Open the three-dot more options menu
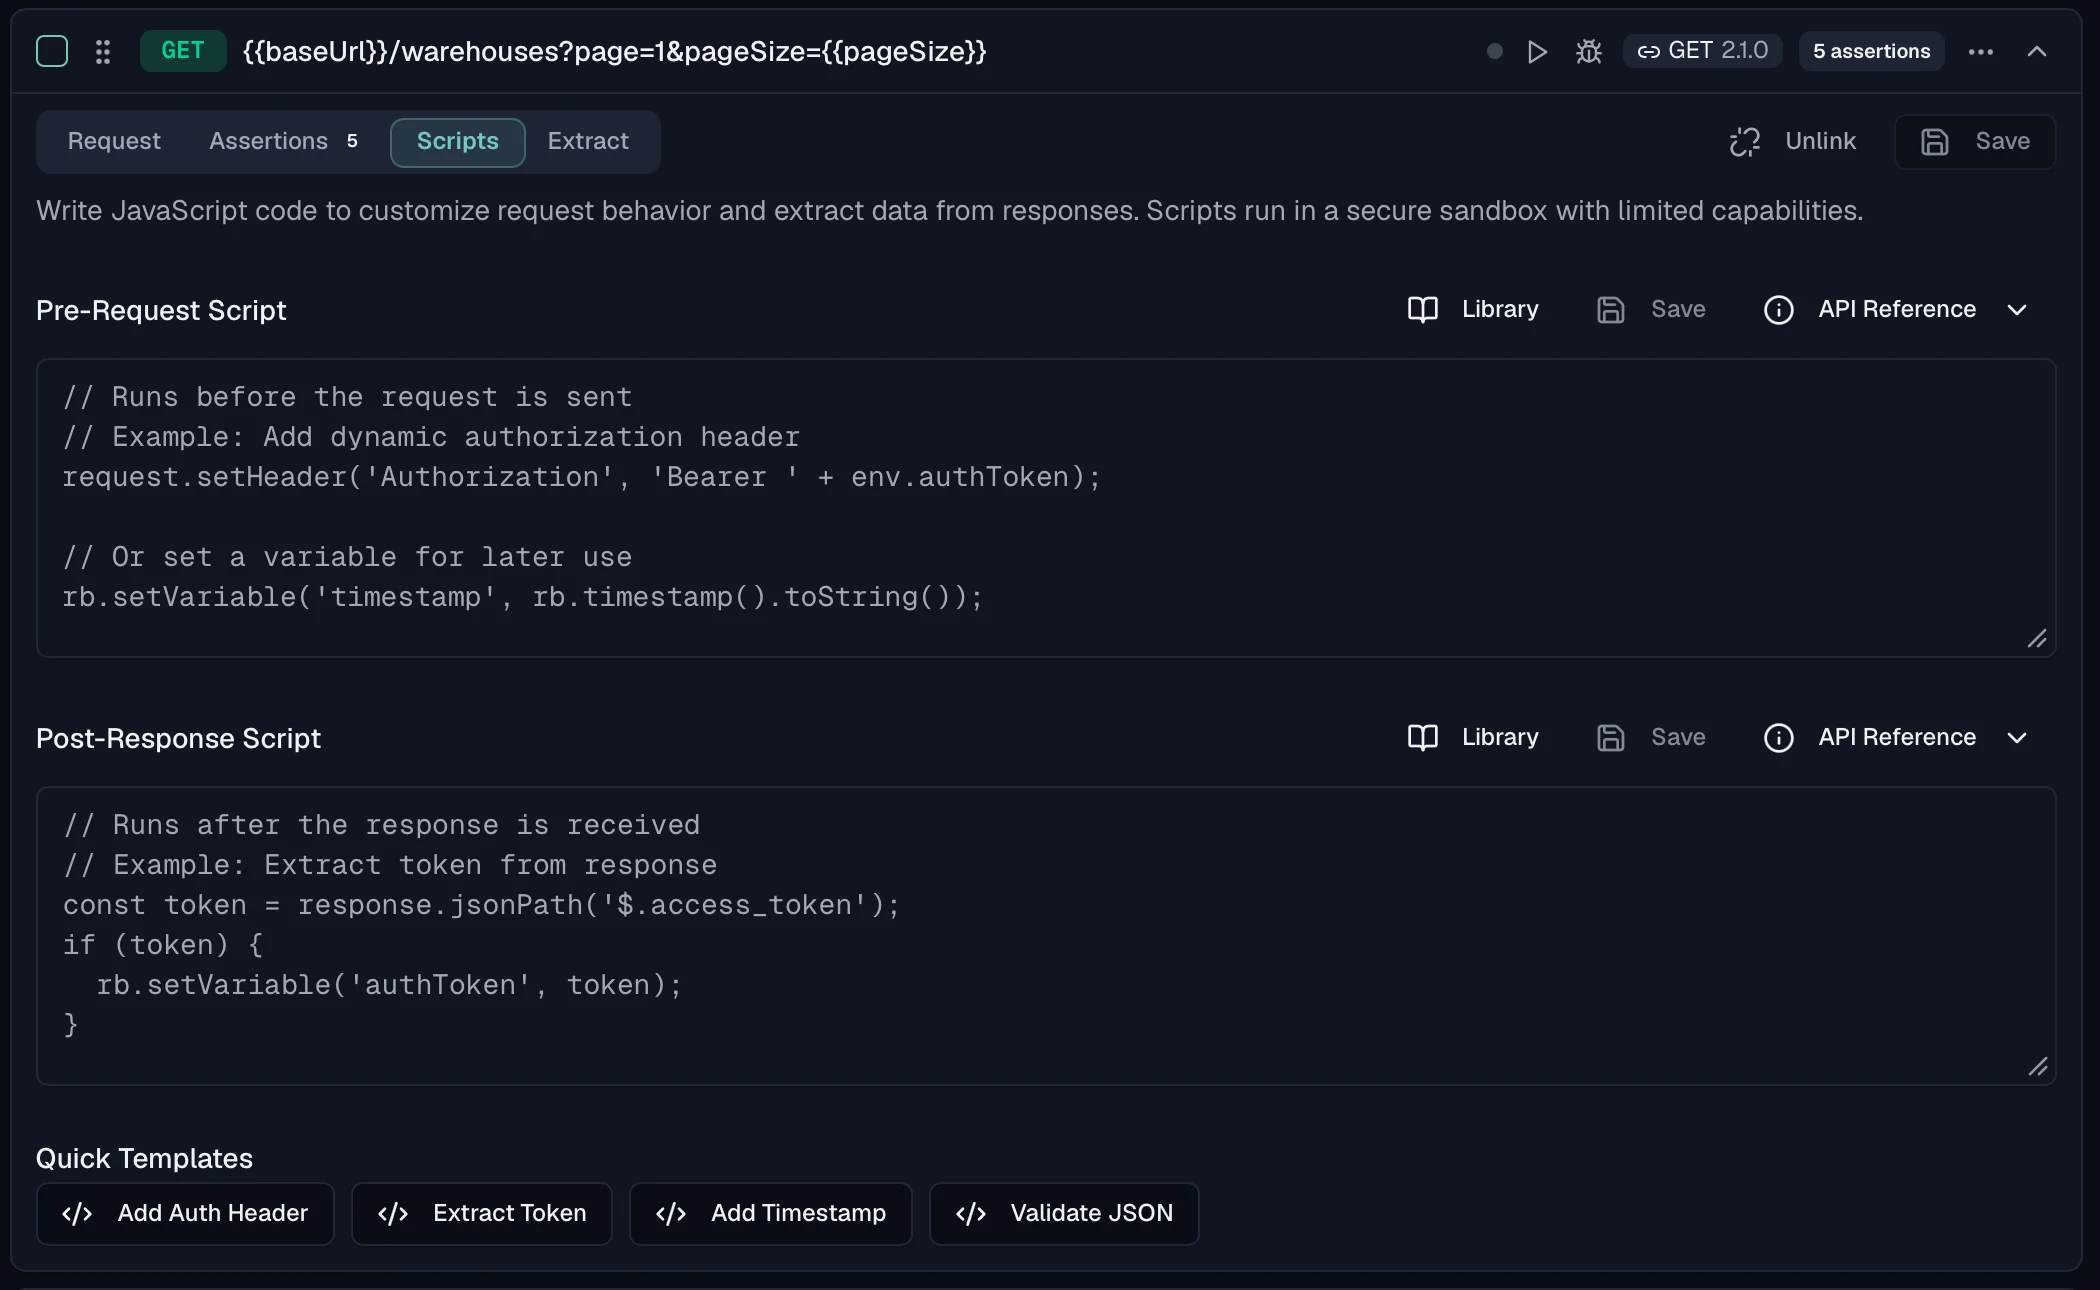Screen dimensions: 2100x1290 tap(1981, 51)
